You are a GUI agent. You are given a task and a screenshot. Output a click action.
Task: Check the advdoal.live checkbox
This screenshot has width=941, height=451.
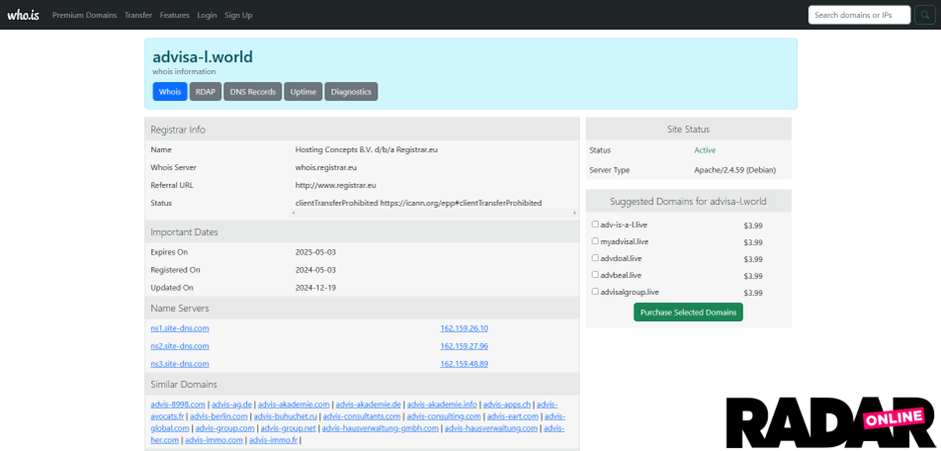[595, 257]
